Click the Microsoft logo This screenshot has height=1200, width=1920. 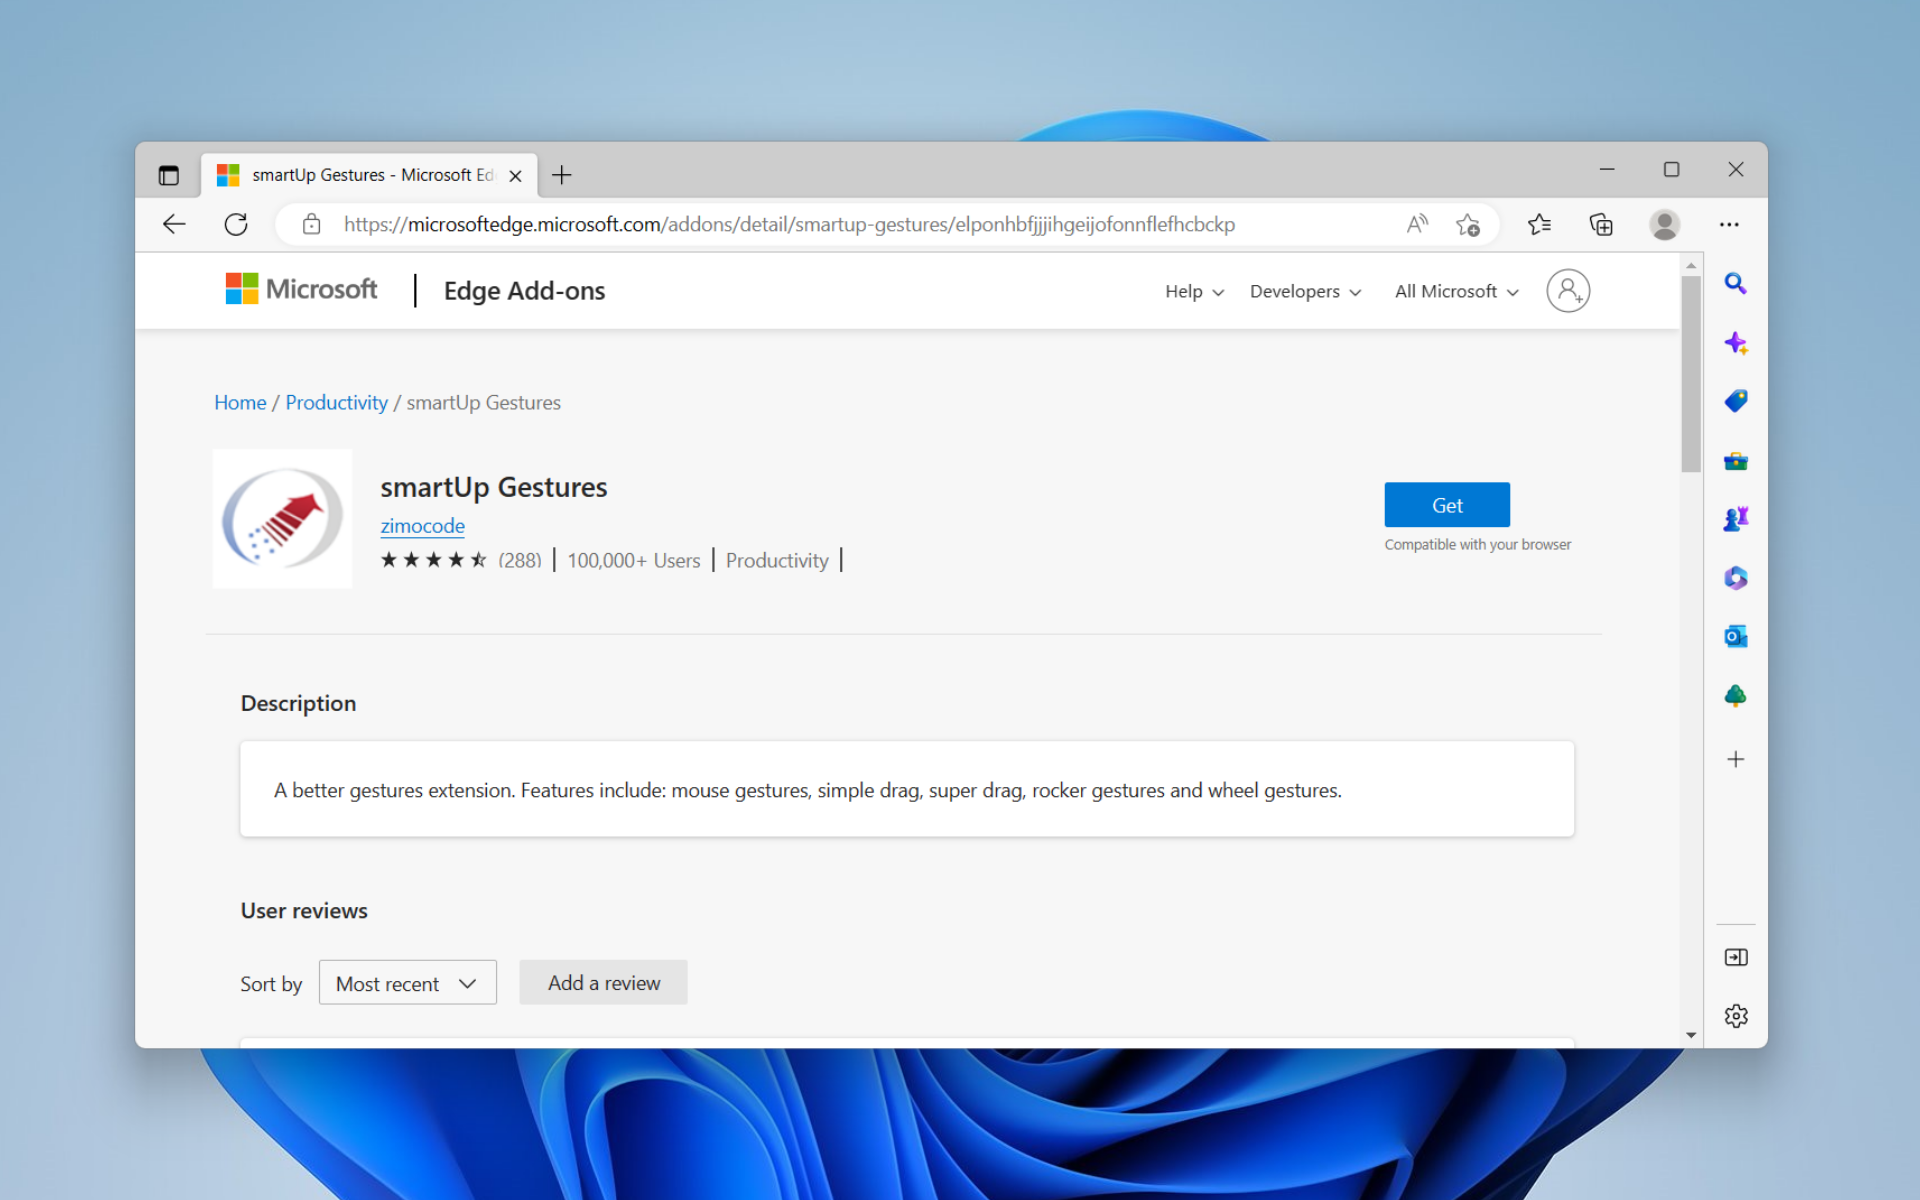pos(301,289)
